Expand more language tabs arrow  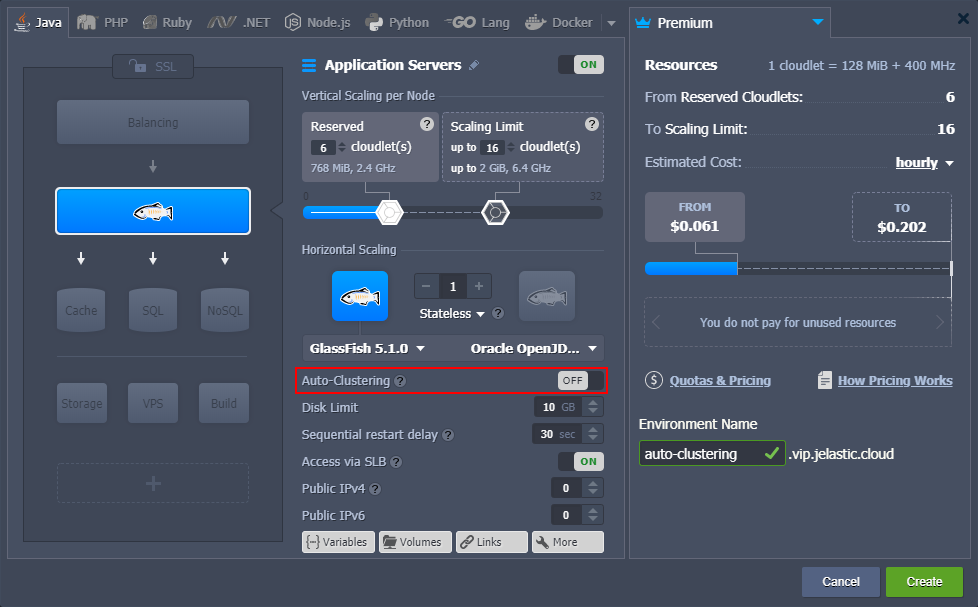point(611,23)
